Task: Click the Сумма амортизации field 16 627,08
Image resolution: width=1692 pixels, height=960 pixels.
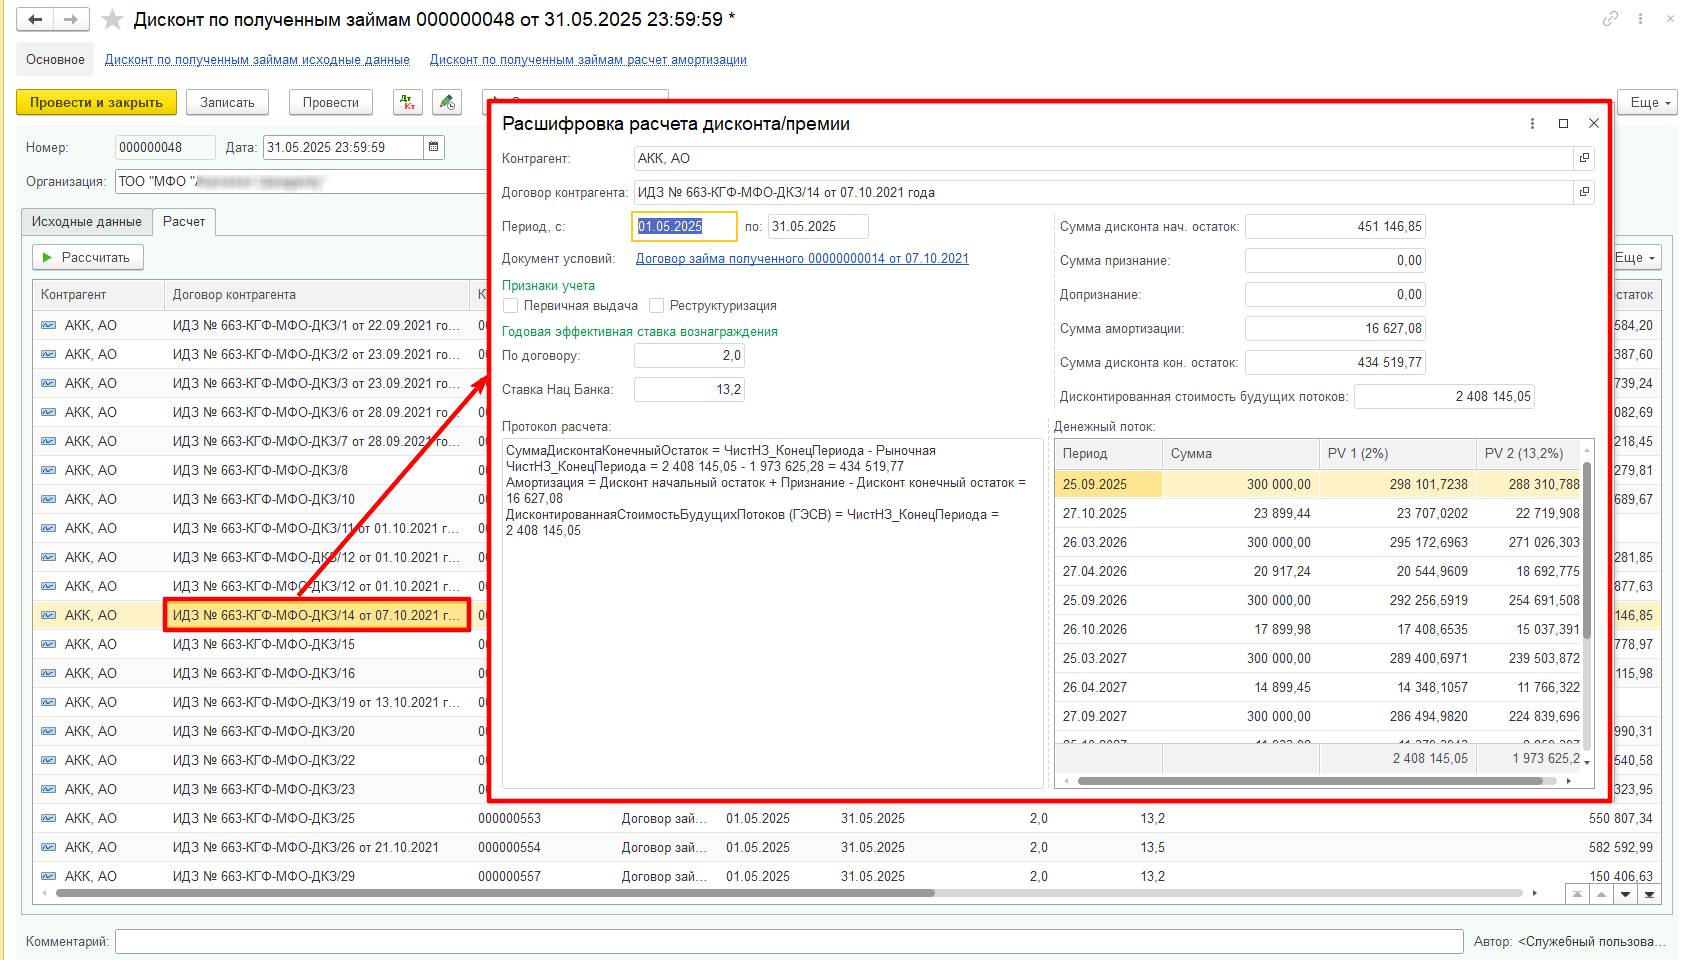Action: coord(1335,328)
